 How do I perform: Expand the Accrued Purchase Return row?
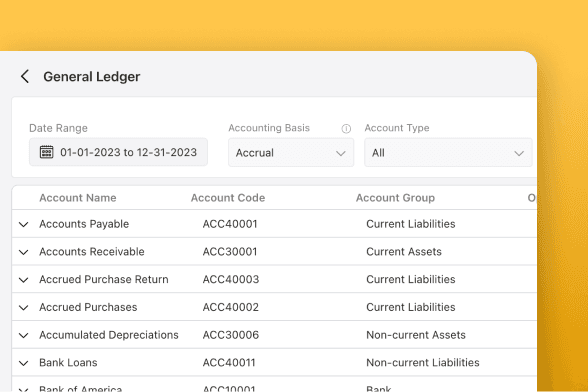coord(24,280)
